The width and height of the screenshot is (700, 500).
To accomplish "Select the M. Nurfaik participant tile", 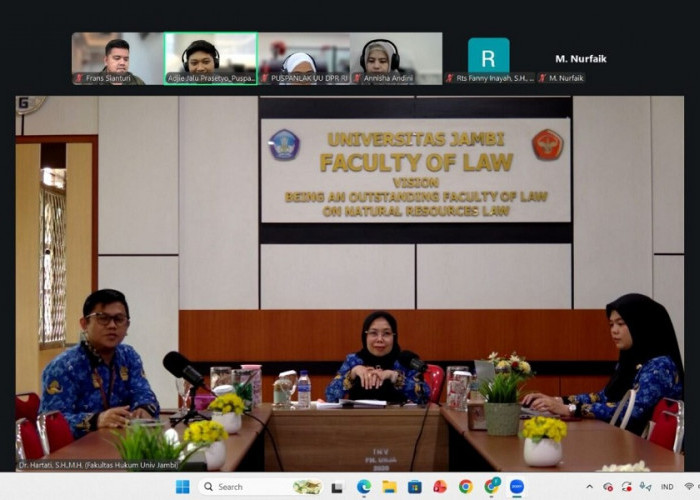I will (x=581, y=58).
